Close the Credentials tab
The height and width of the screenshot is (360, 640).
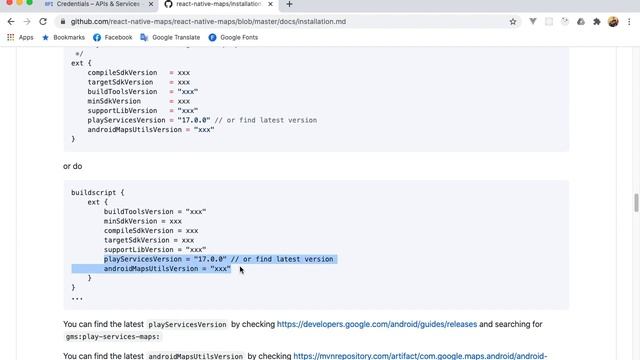point(151,4)
